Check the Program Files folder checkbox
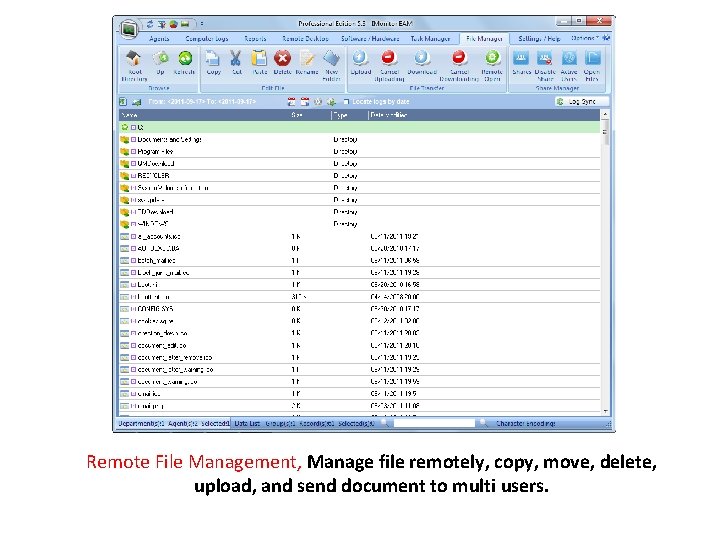The image size is (720, 540). tap(134, 151)
